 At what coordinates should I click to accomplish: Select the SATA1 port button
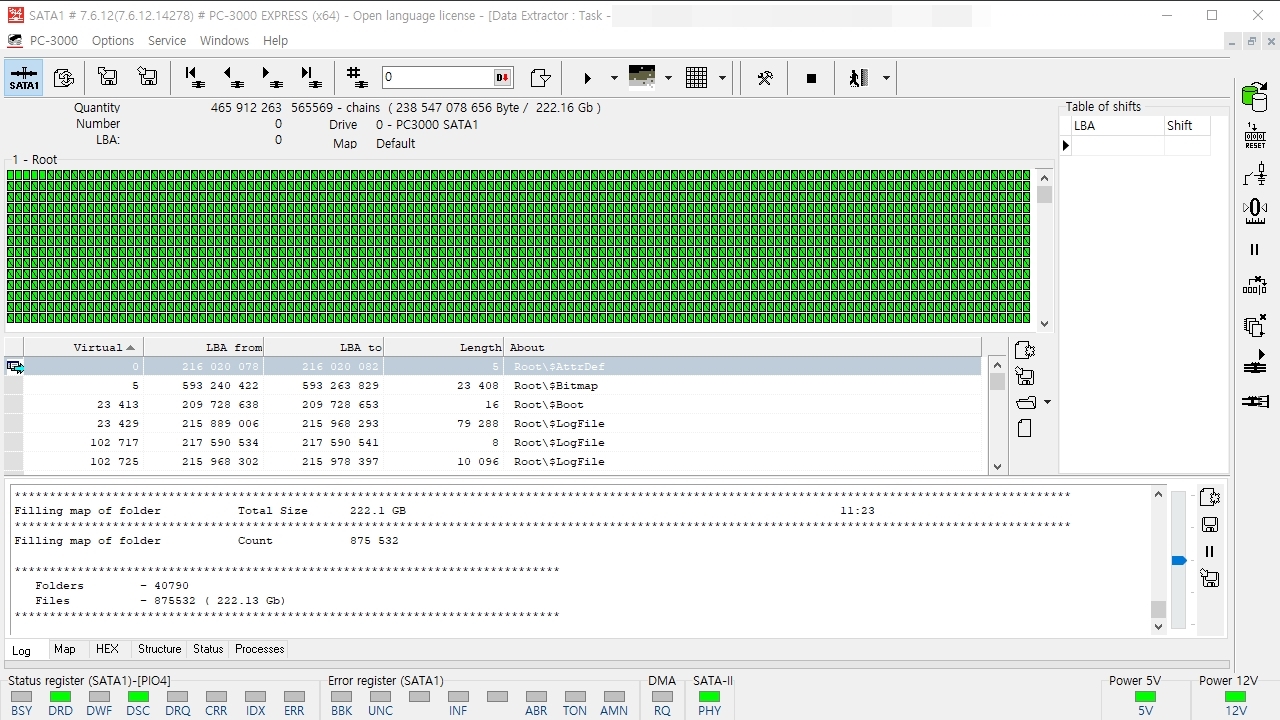point(24,78)
